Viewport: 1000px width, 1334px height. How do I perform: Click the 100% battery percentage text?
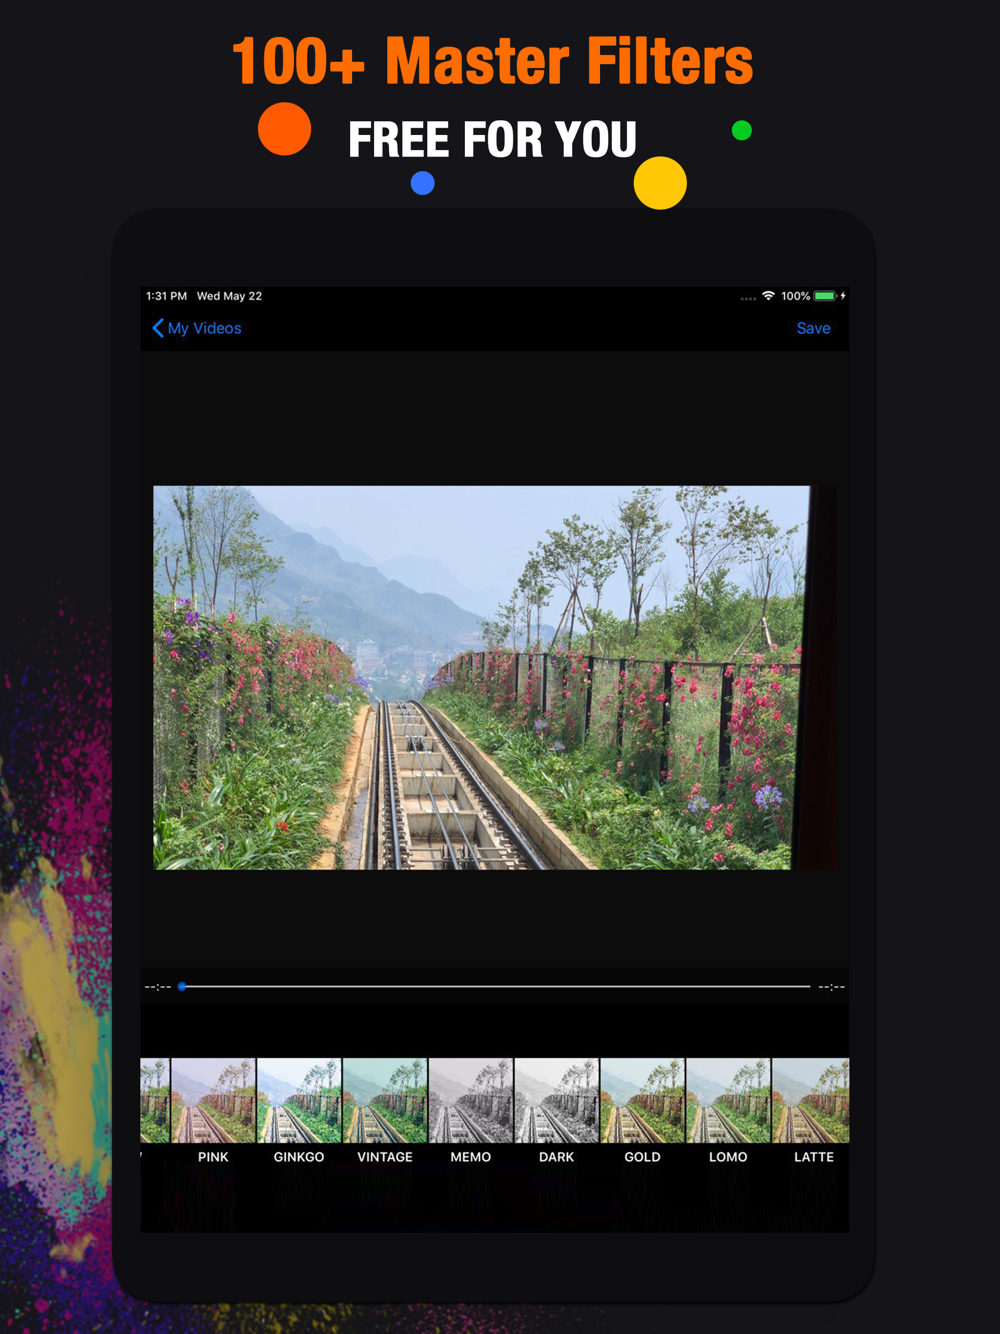click(x=795, y=296)
